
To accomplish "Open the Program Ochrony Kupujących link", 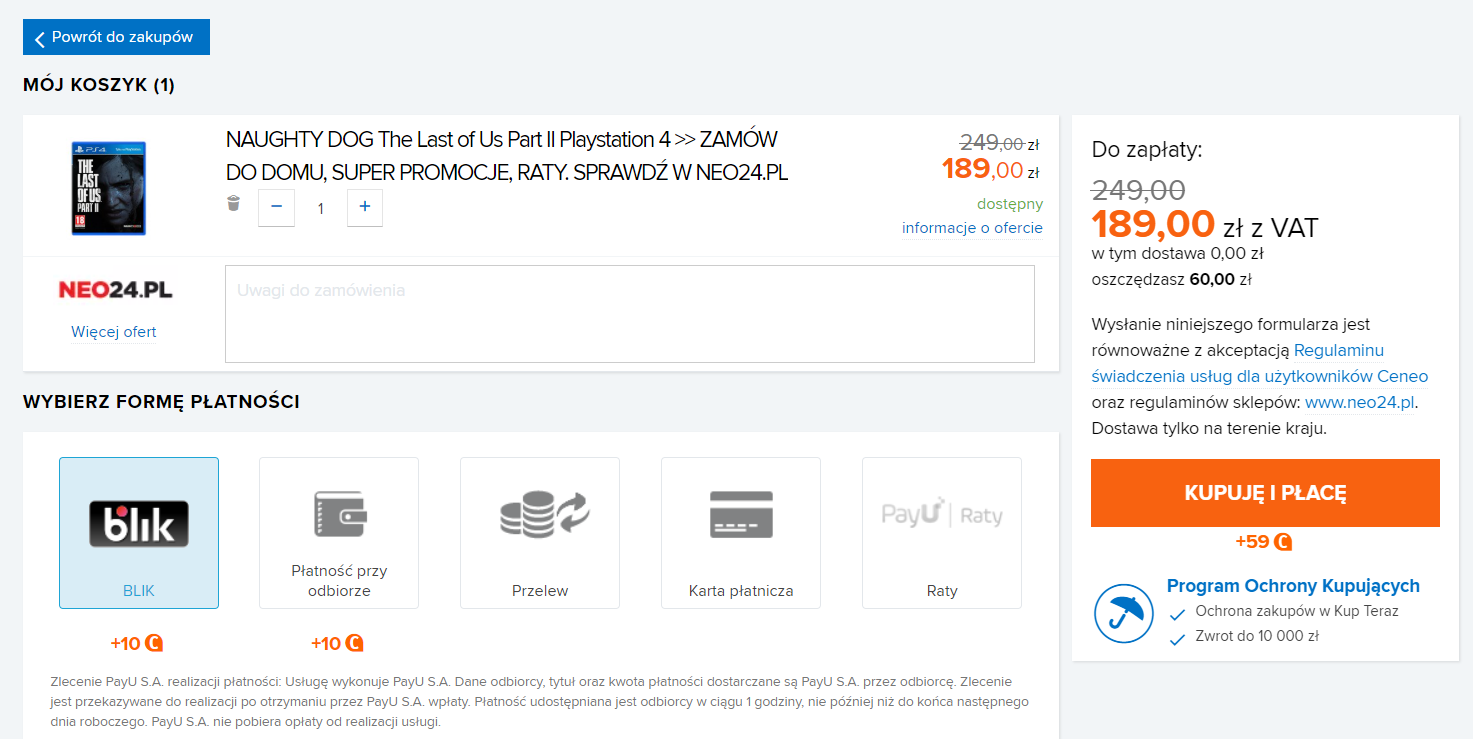I will coord(1293,586).
